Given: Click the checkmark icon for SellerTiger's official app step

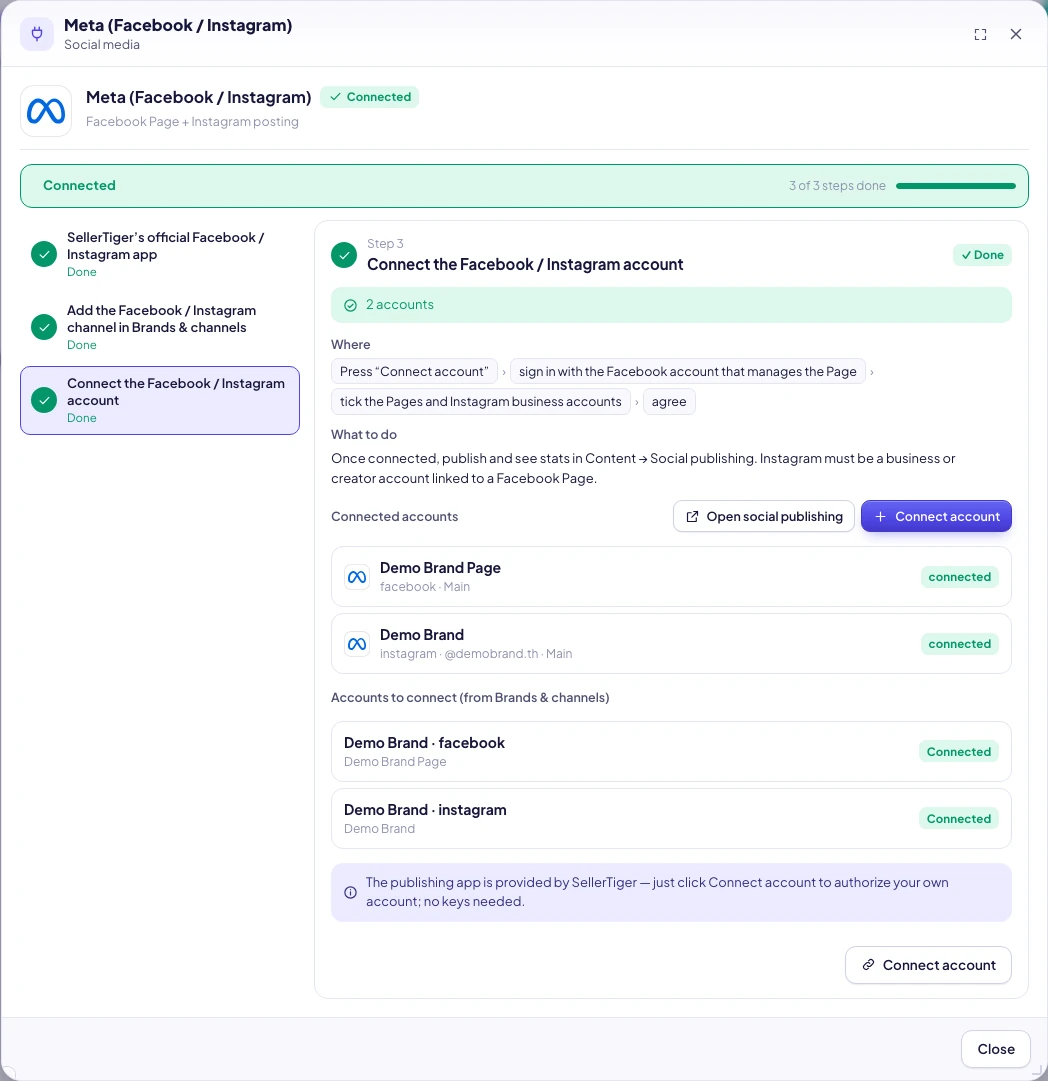Looking at the screenshot, I should [x=44, y=254].
